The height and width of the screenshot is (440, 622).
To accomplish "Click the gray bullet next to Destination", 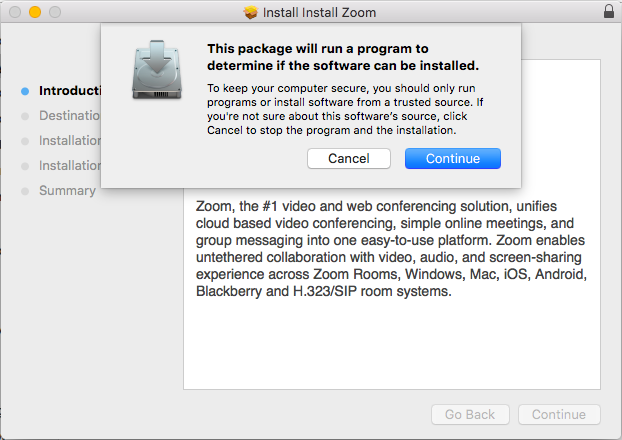I will click(25, 116).
